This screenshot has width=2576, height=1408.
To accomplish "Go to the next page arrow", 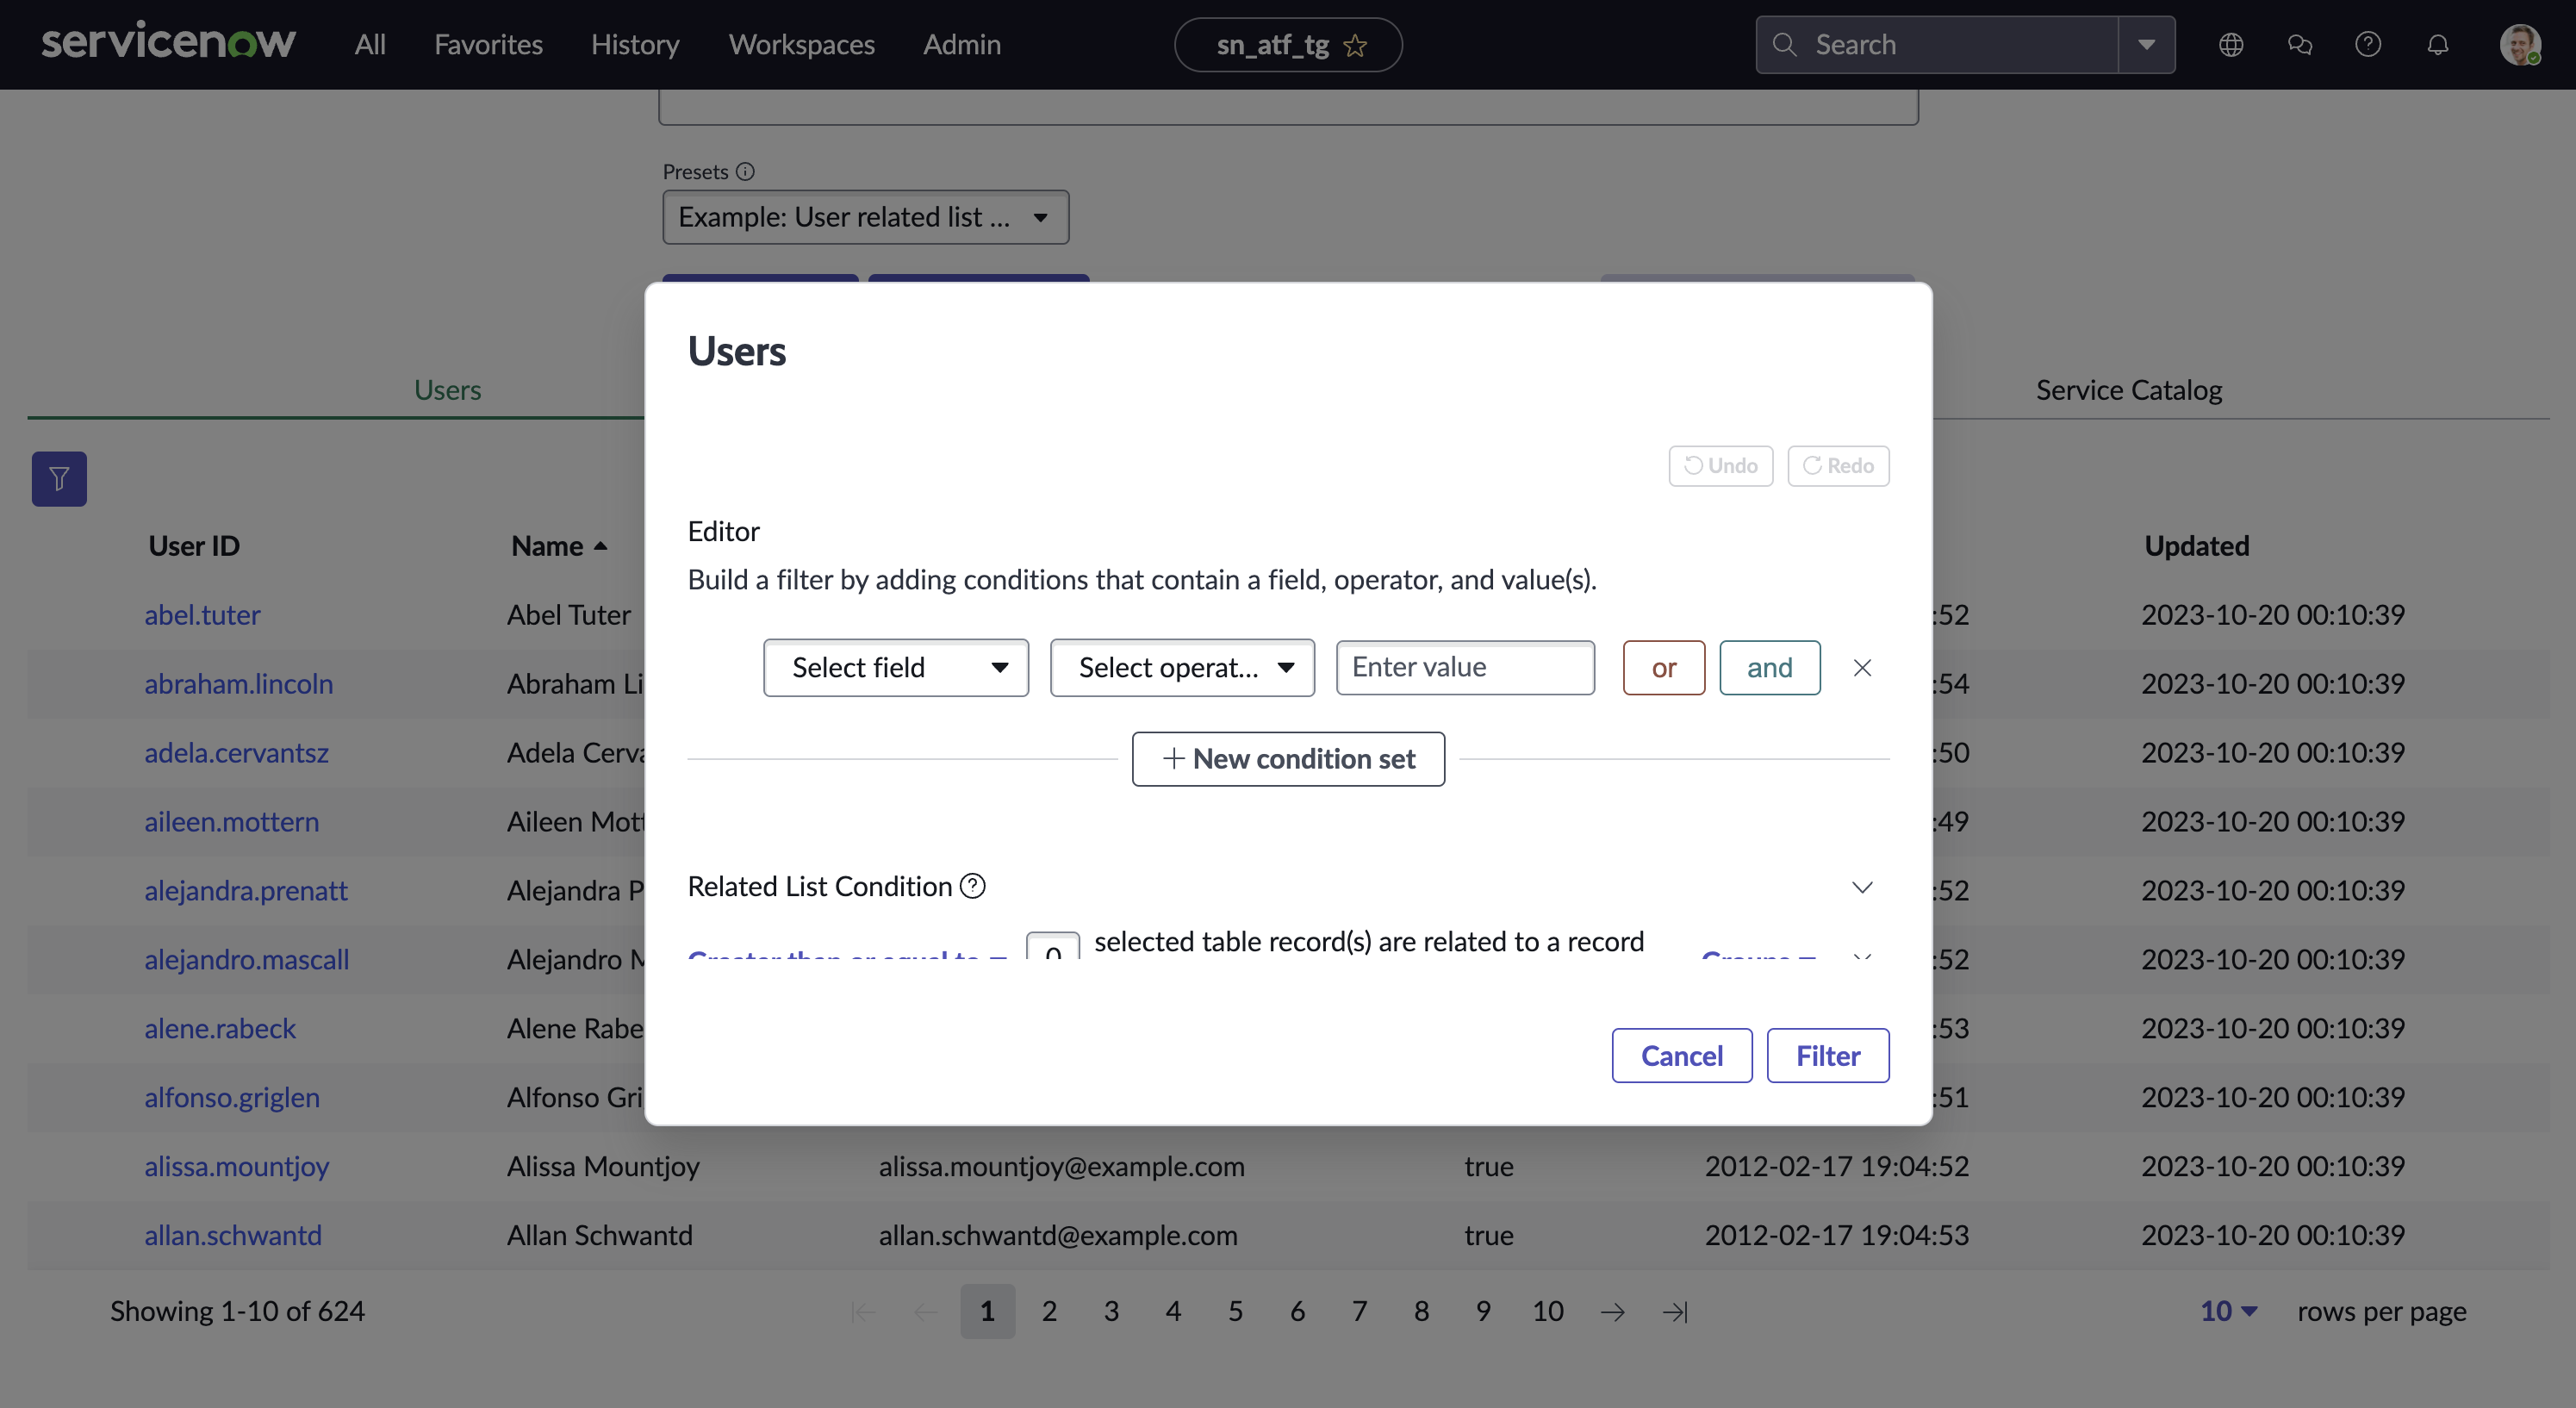I will click(x=1612, y=1311).
